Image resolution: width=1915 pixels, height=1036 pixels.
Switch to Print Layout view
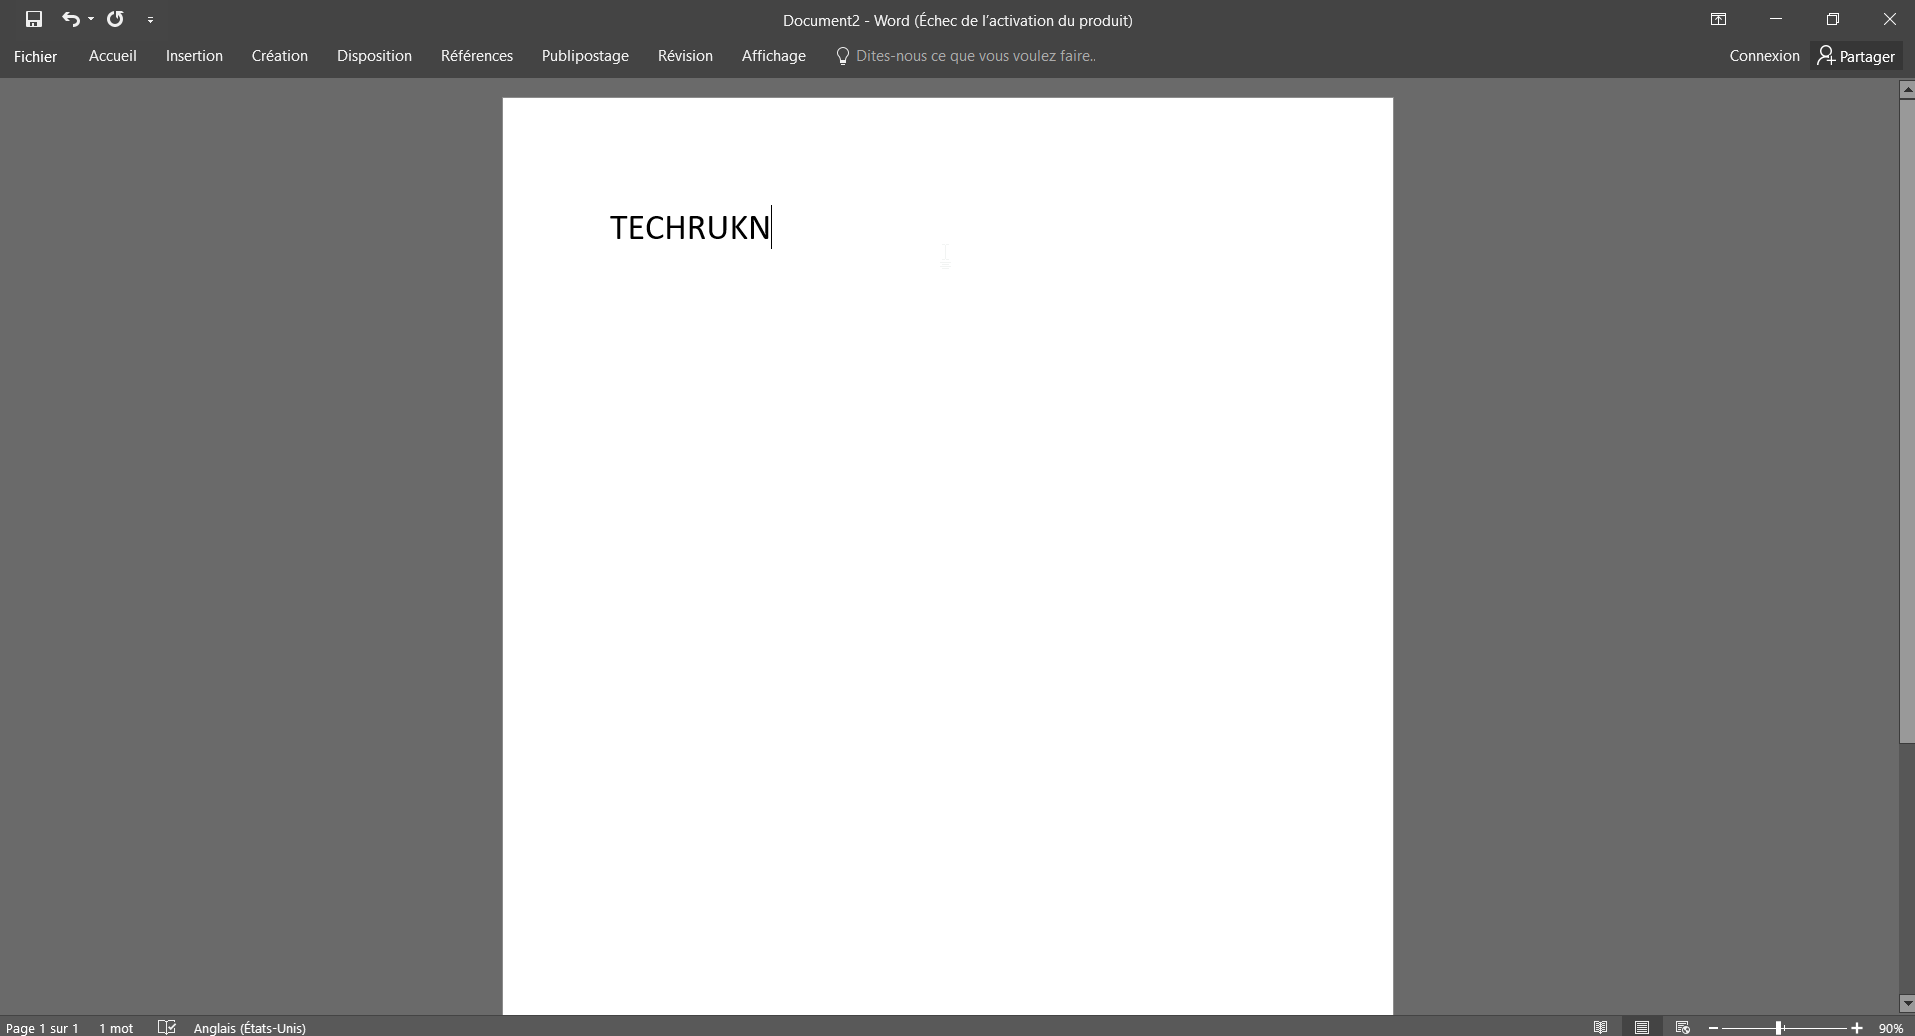1642,1027
